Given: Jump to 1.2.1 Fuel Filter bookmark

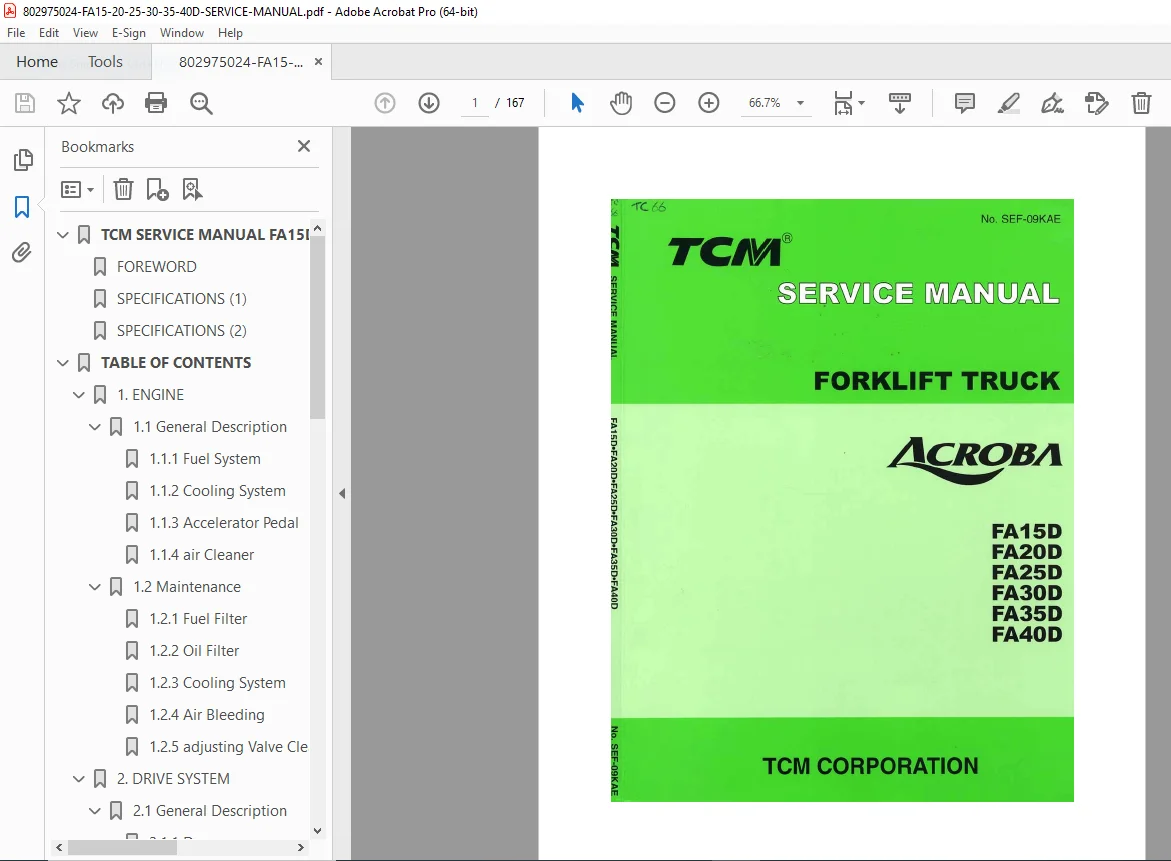Looking at the screenshot, I should click(198, 619).
